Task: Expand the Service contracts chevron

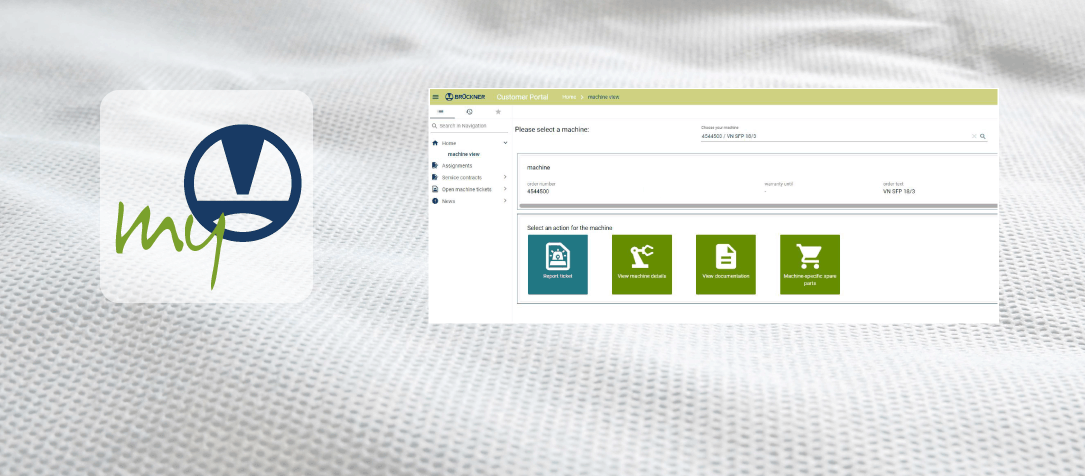Action: 505,177
